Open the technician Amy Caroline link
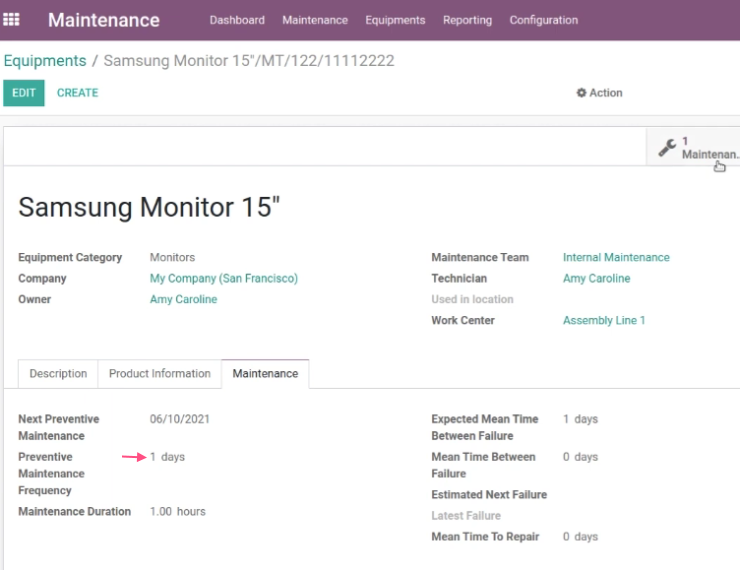 (x=597, y=278)
